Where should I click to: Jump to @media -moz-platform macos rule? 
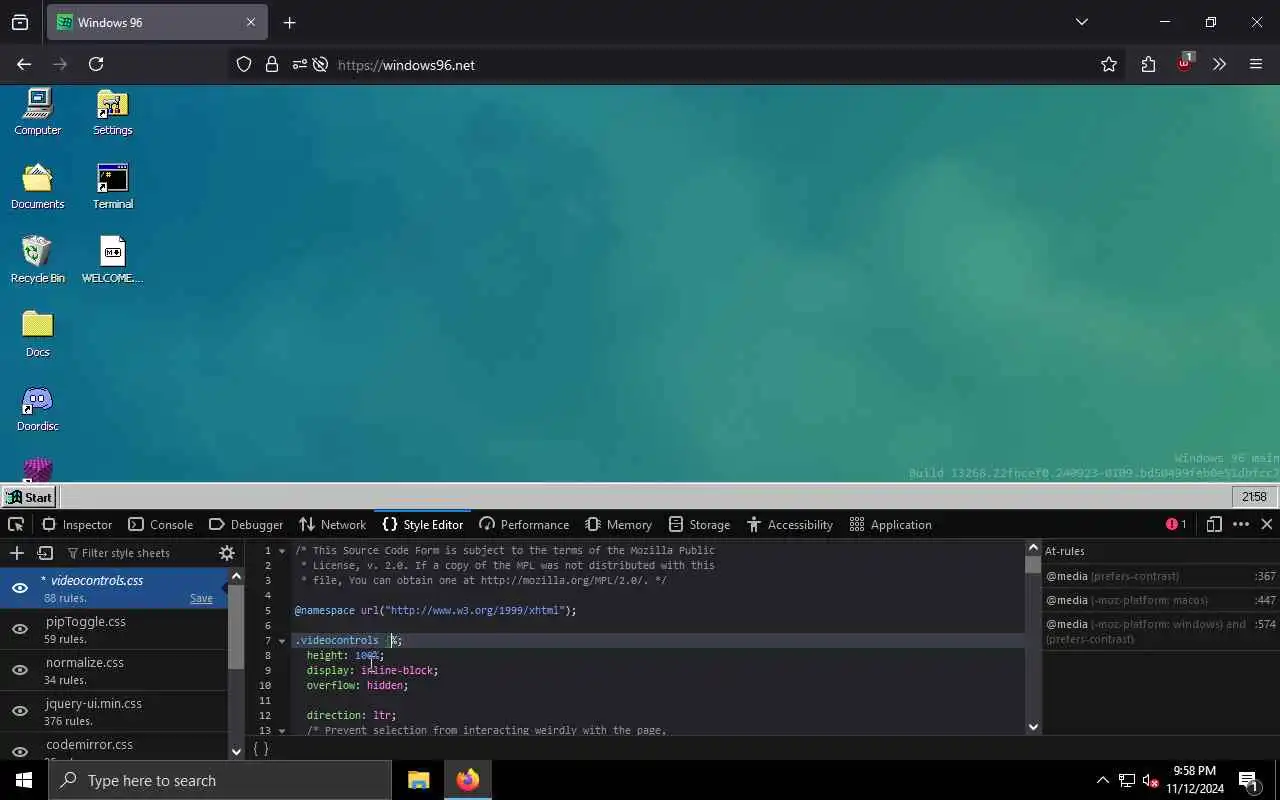1161,600
